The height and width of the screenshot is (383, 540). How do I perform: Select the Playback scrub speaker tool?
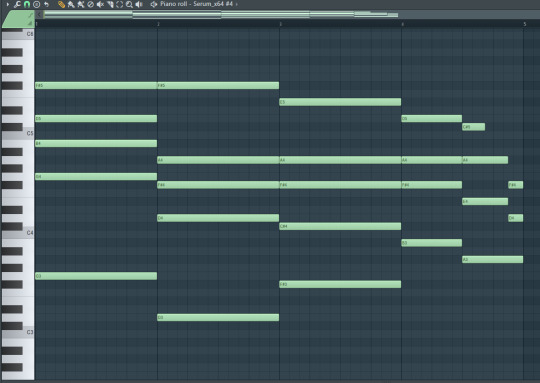coord(139,4)
